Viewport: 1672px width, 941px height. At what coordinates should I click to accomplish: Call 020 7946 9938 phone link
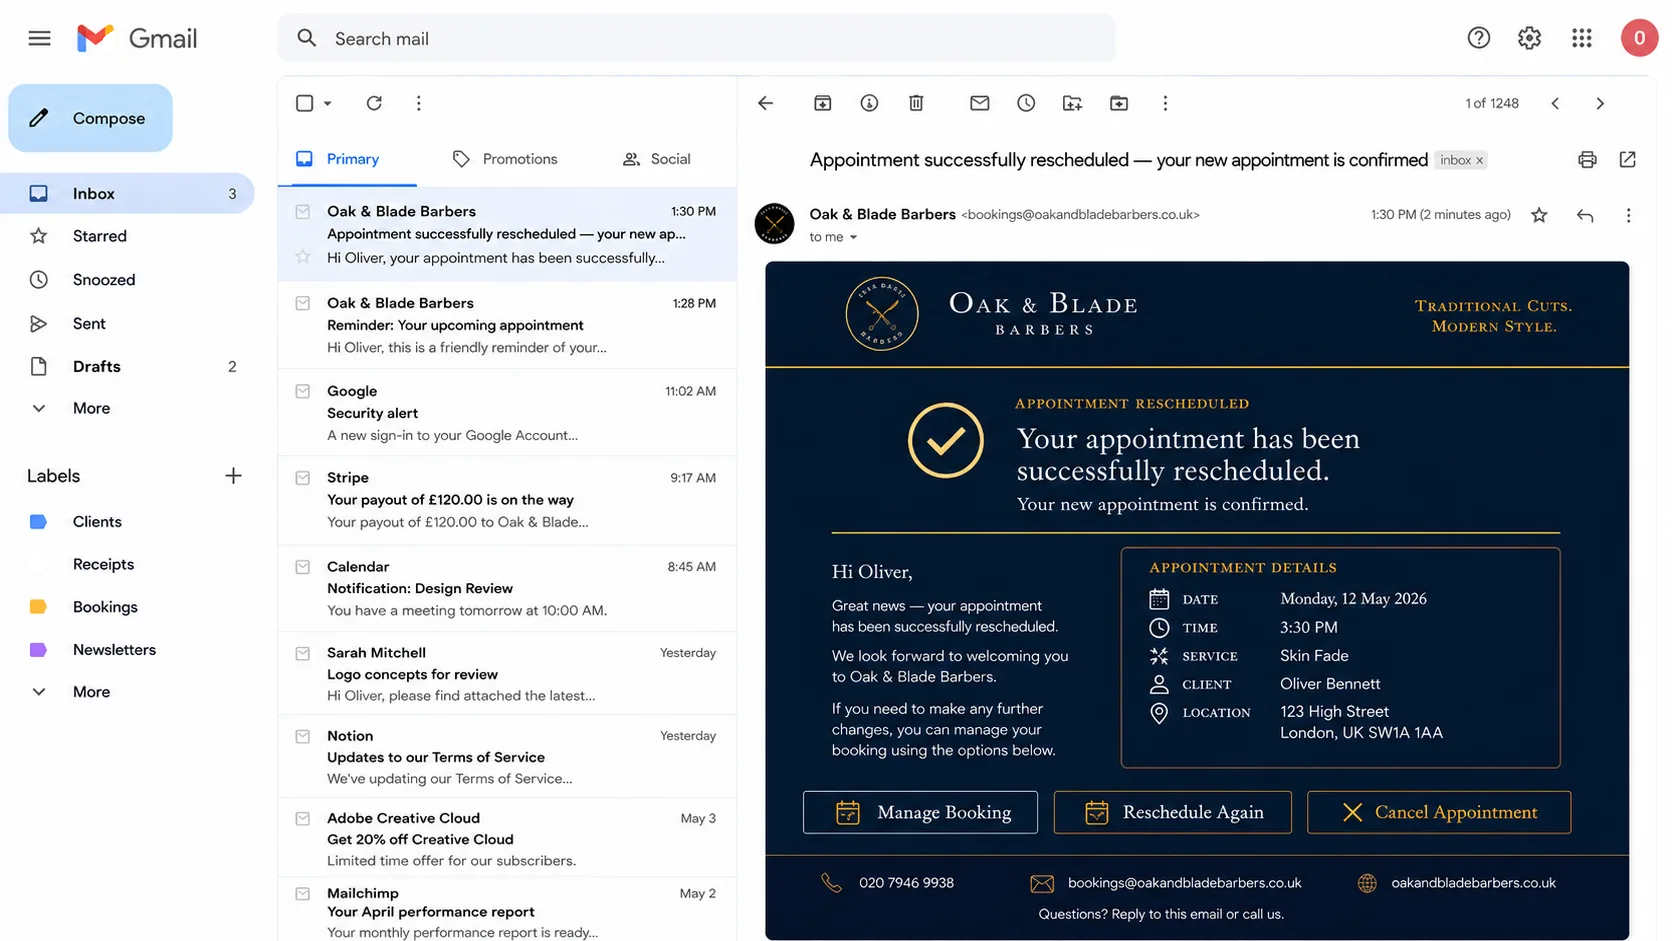coord(906,883)
